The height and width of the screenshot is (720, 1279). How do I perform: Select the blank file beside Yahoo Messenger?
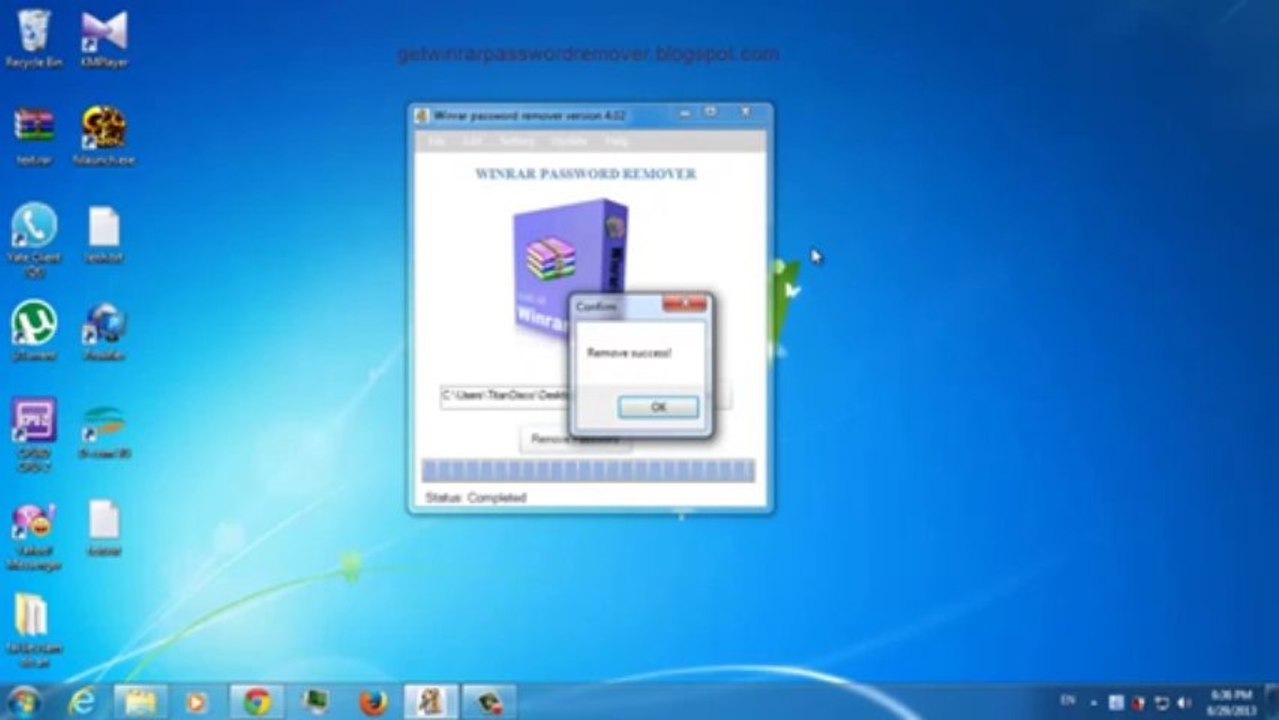click(x=104, y=528)
